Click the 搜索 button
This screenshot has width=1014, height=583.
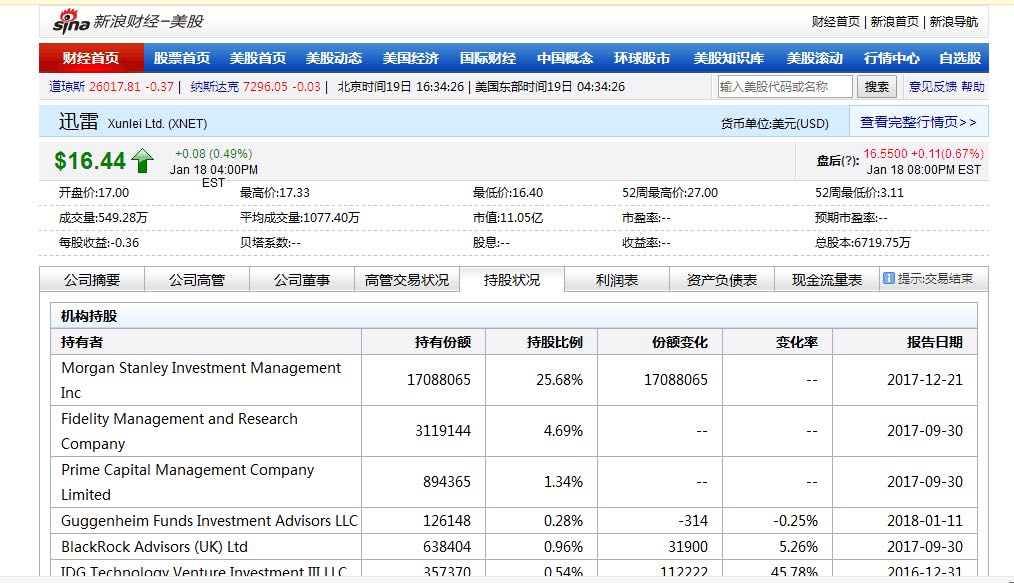click(877, 87)
